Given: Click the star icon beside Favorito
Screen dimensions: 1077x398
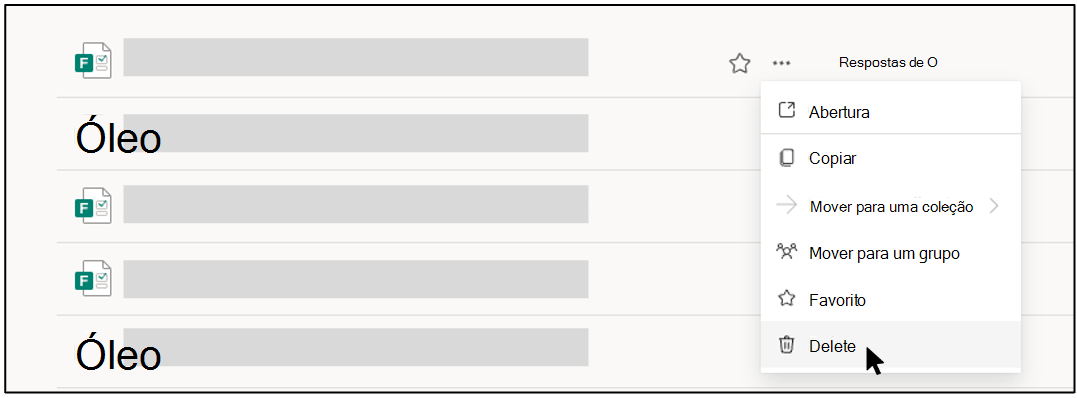Looking at the screenshot, I should pyautogui.click(x=786, y=299).
